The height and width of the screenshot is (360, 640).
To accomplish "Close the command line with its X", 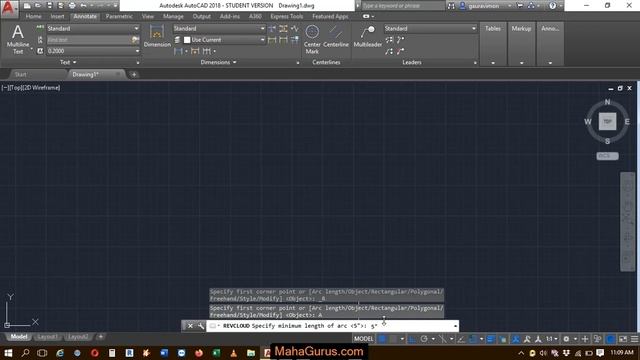I will (x=190, y=326).
